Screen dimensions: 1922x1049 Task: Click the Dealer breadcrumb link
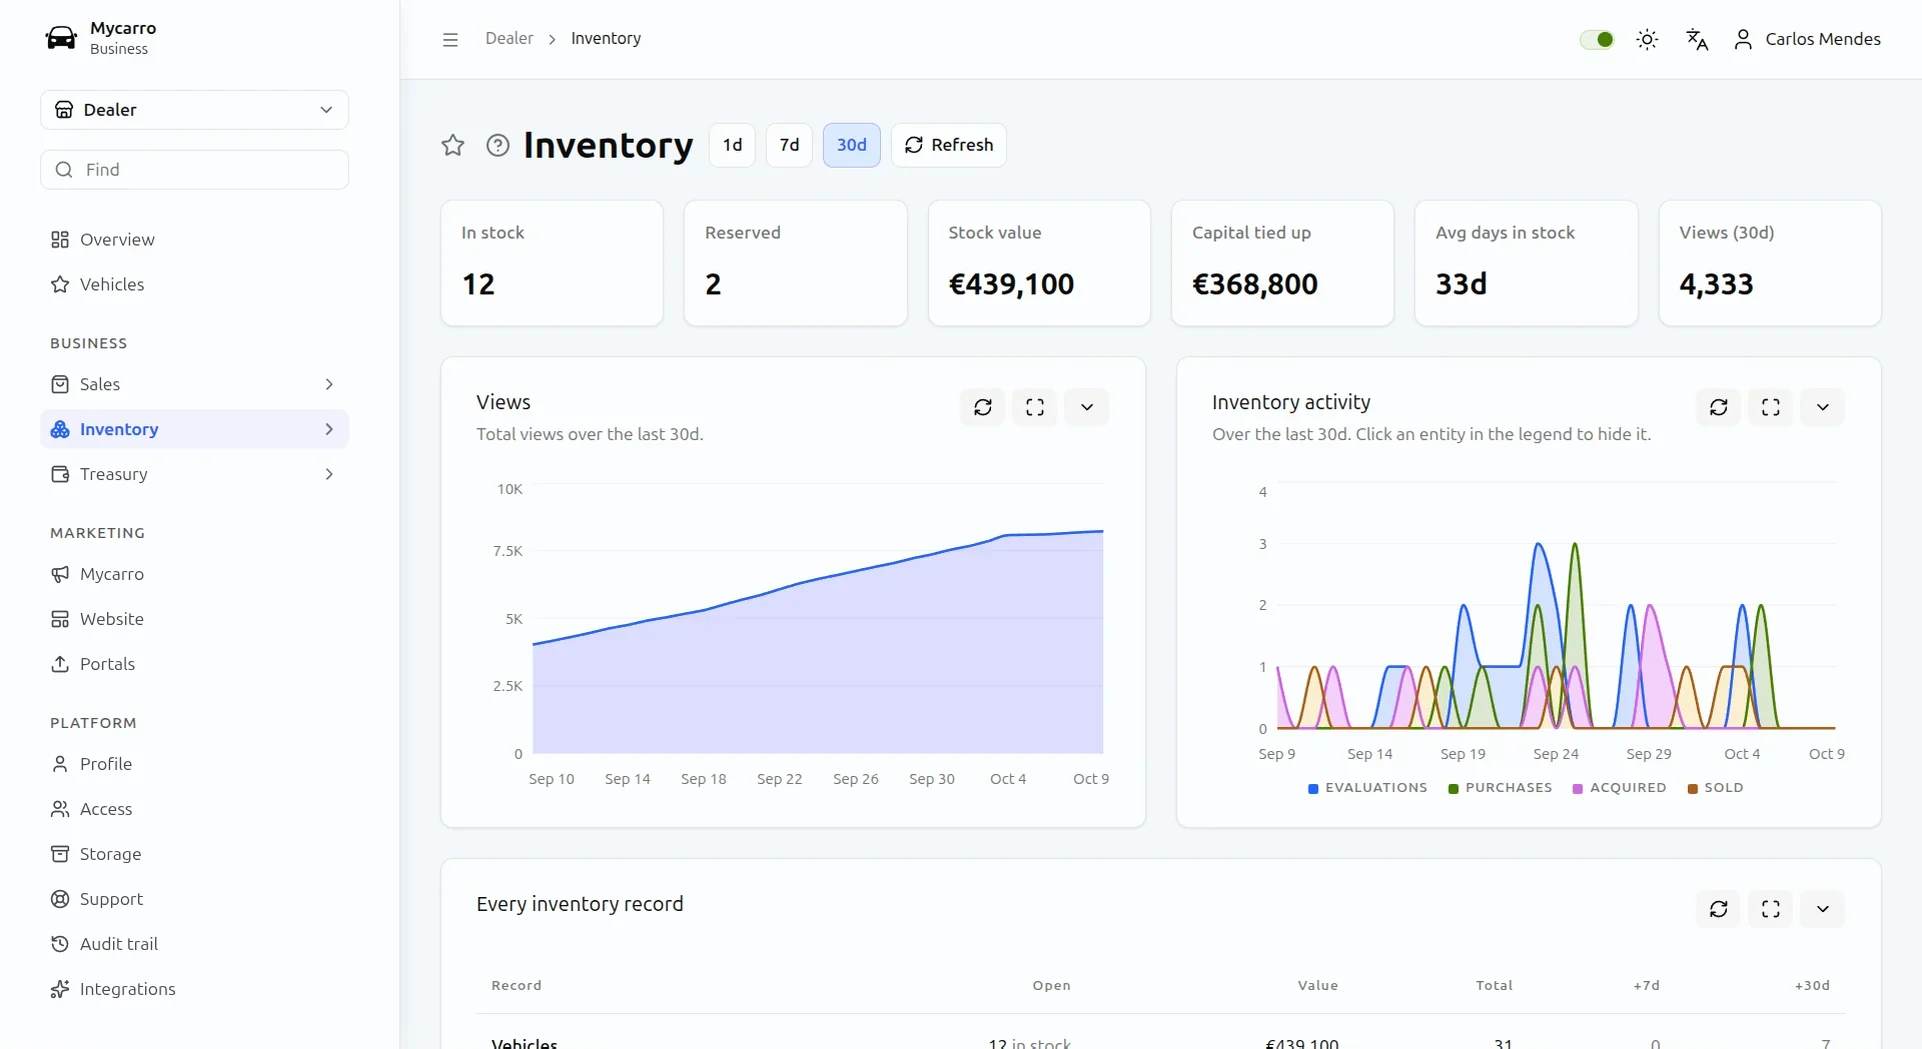[509, 39]
